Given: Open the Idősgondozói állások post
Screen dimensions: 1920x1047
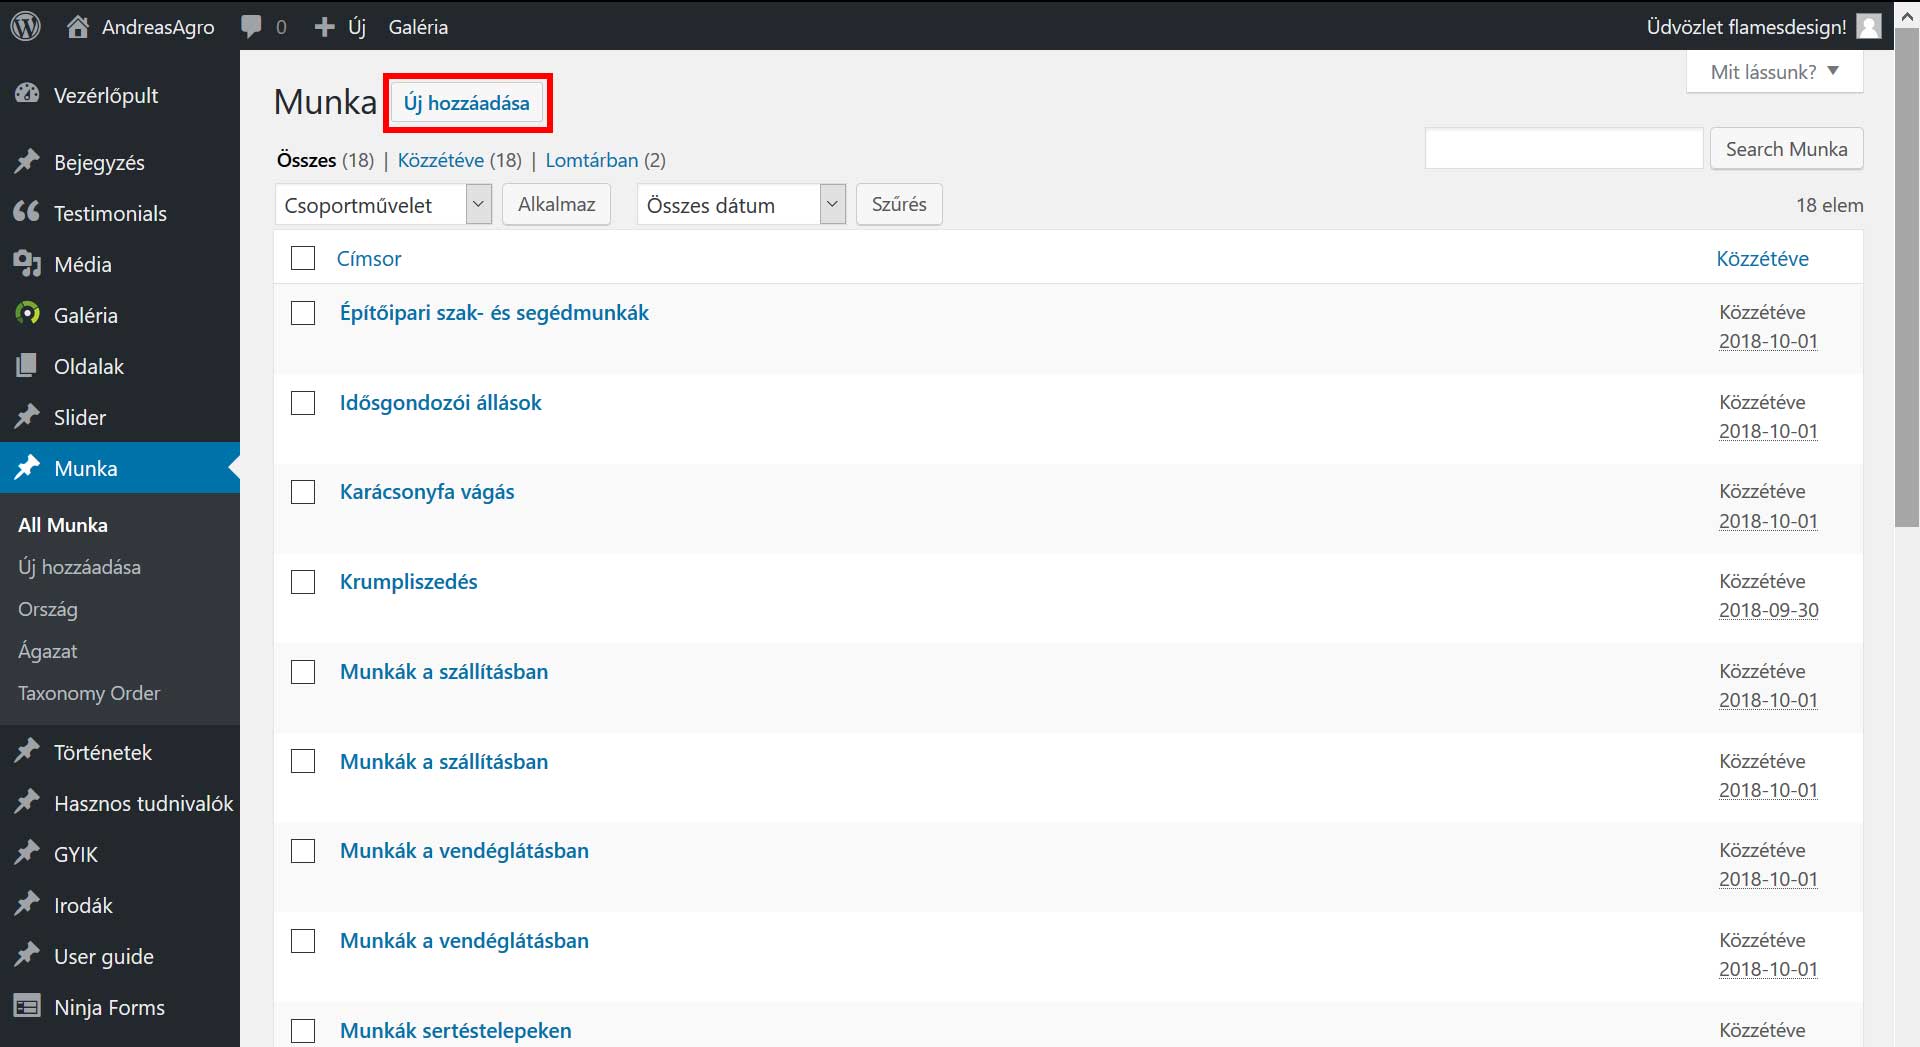Looking at the screenshot, I should pyautogui.click(x=440, y=403).
